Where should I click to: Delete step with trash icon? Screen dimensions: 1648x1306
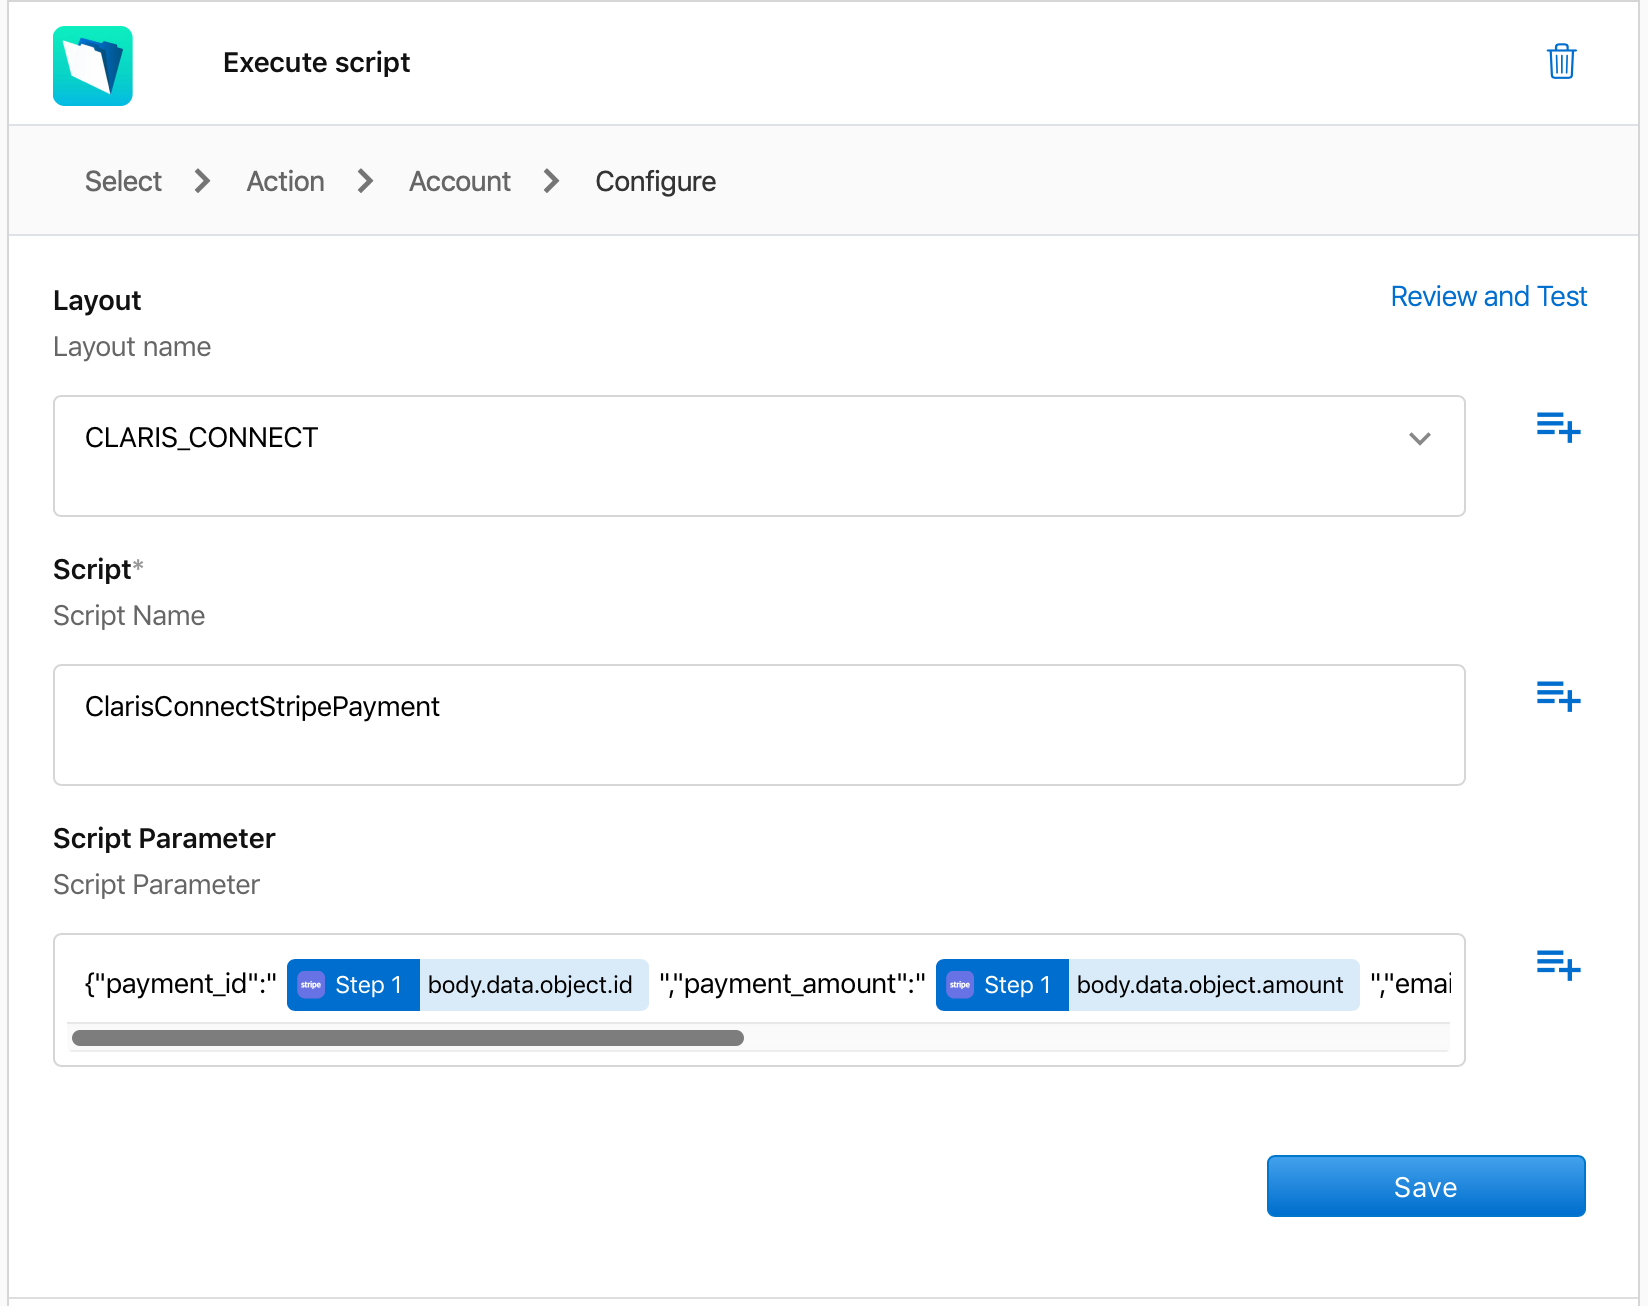[1561, 62]
